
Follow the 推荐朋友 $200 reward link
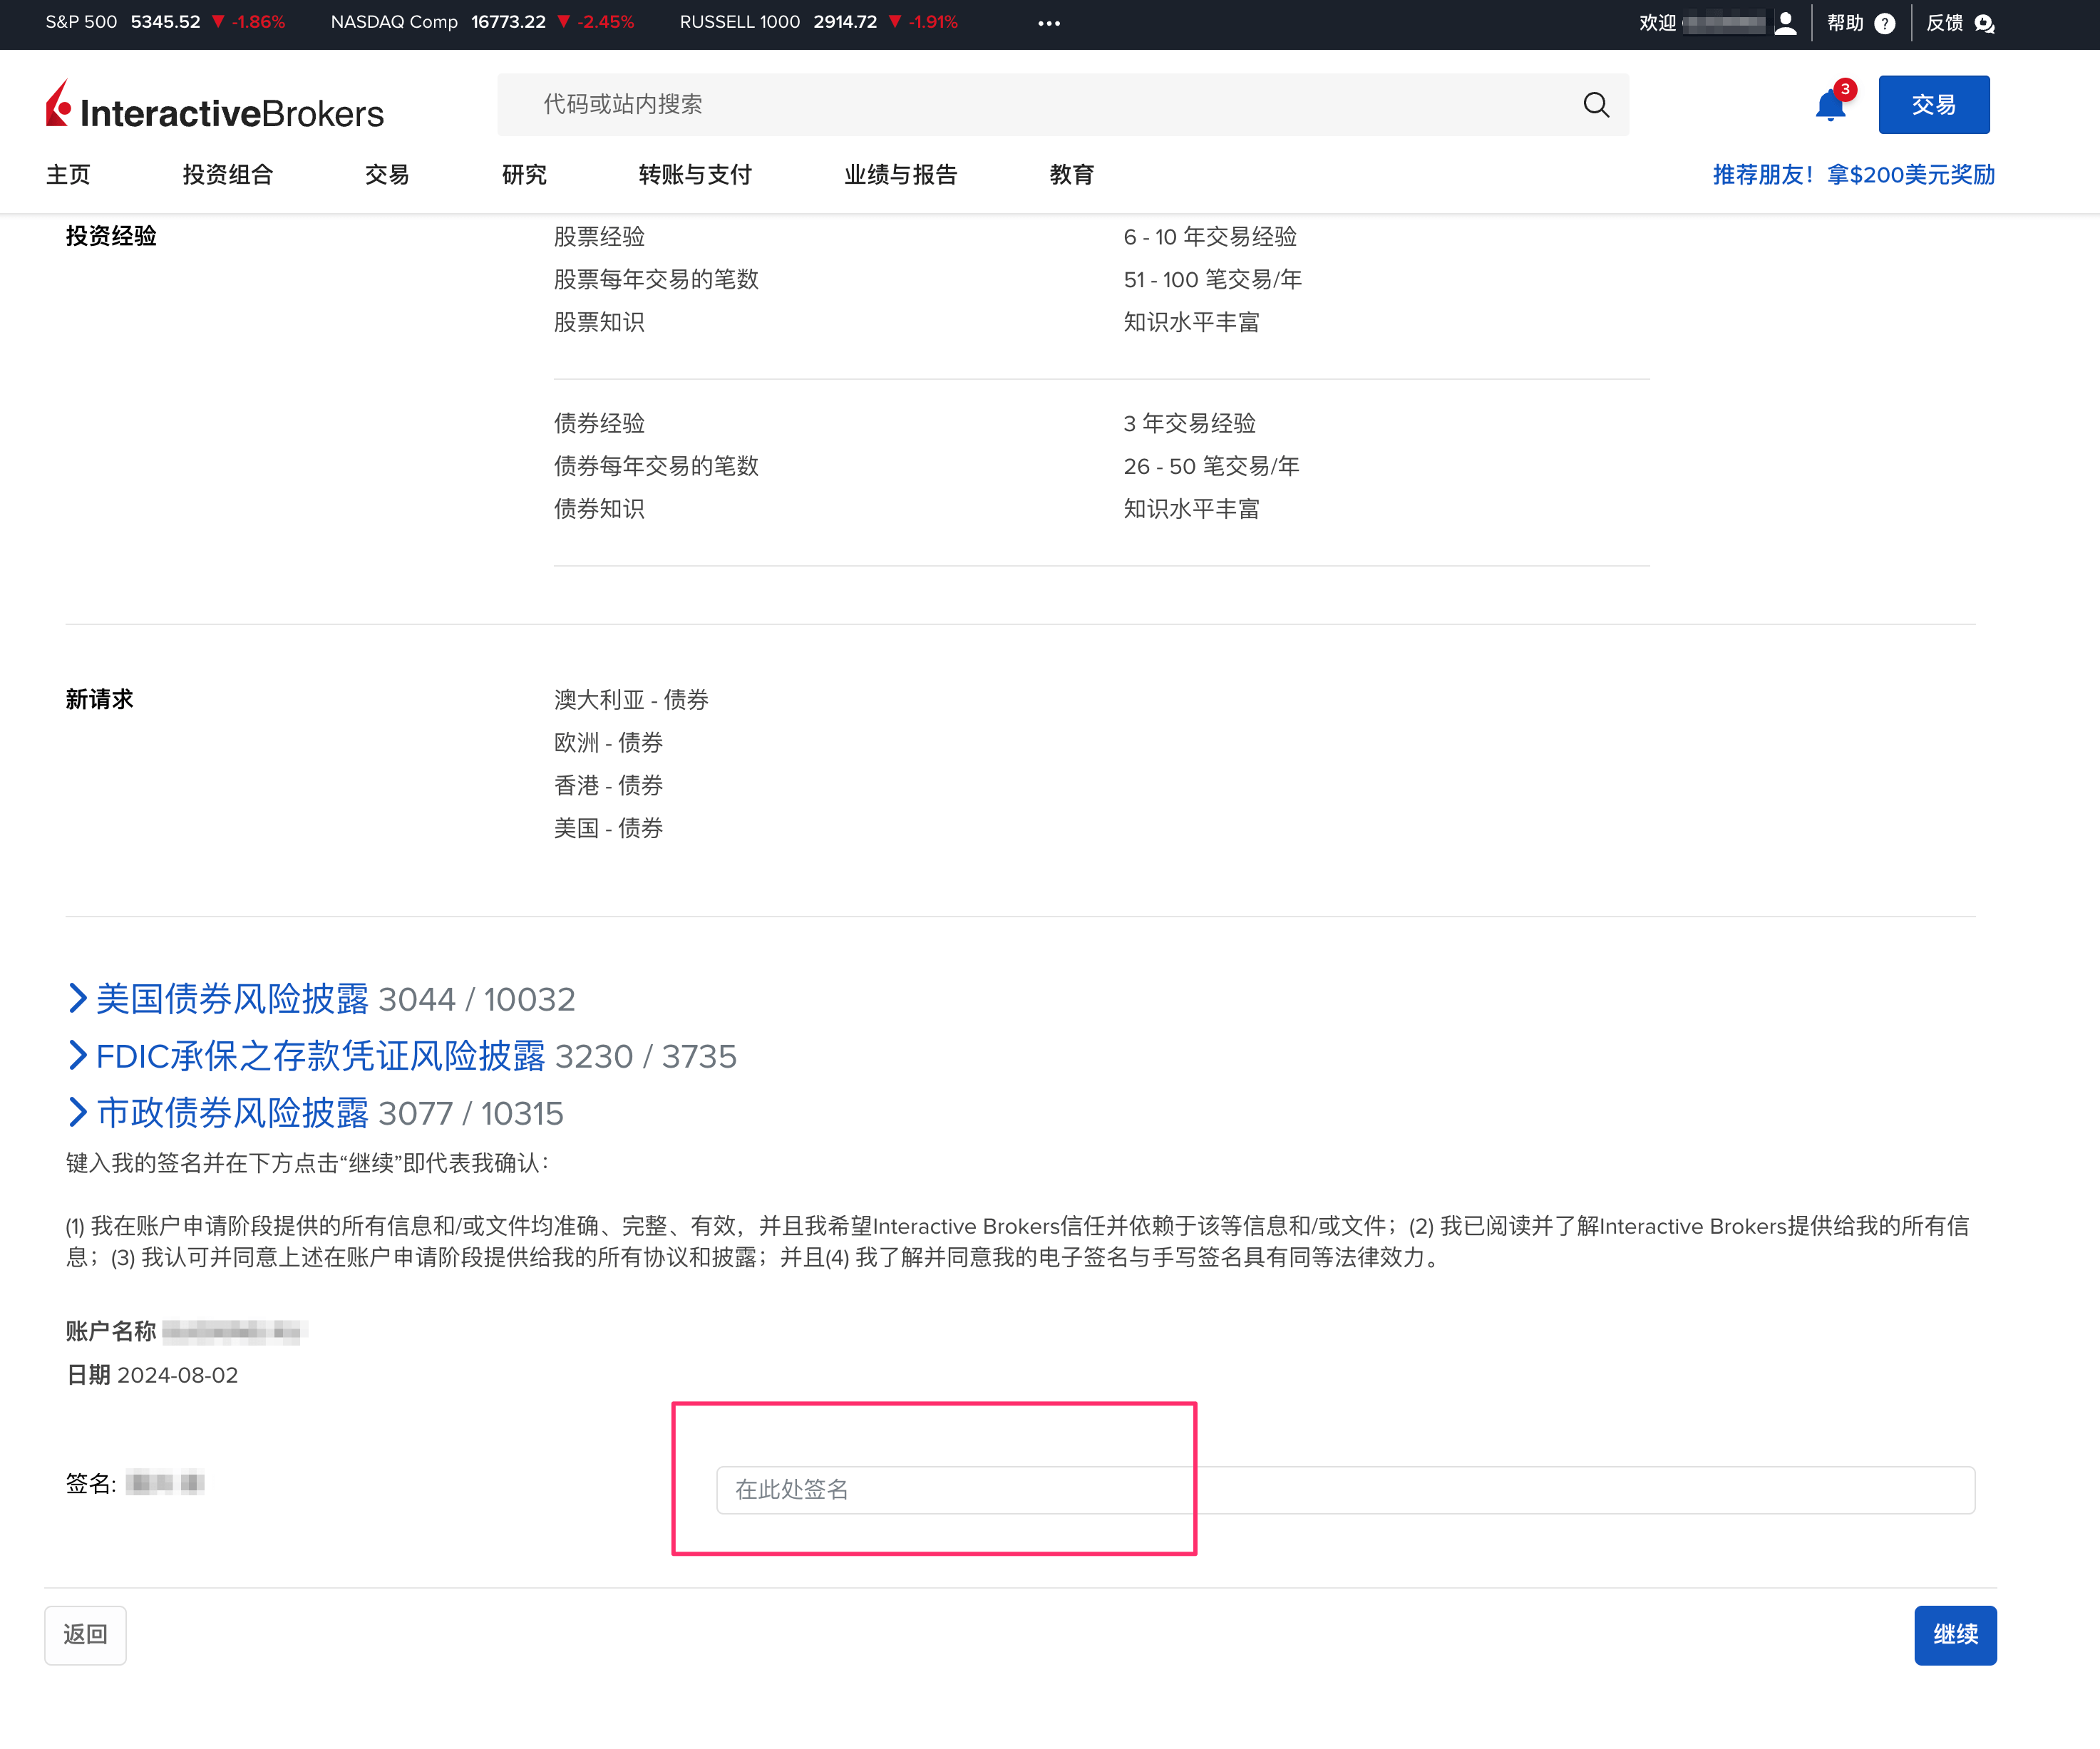[x=1853, y=175]
